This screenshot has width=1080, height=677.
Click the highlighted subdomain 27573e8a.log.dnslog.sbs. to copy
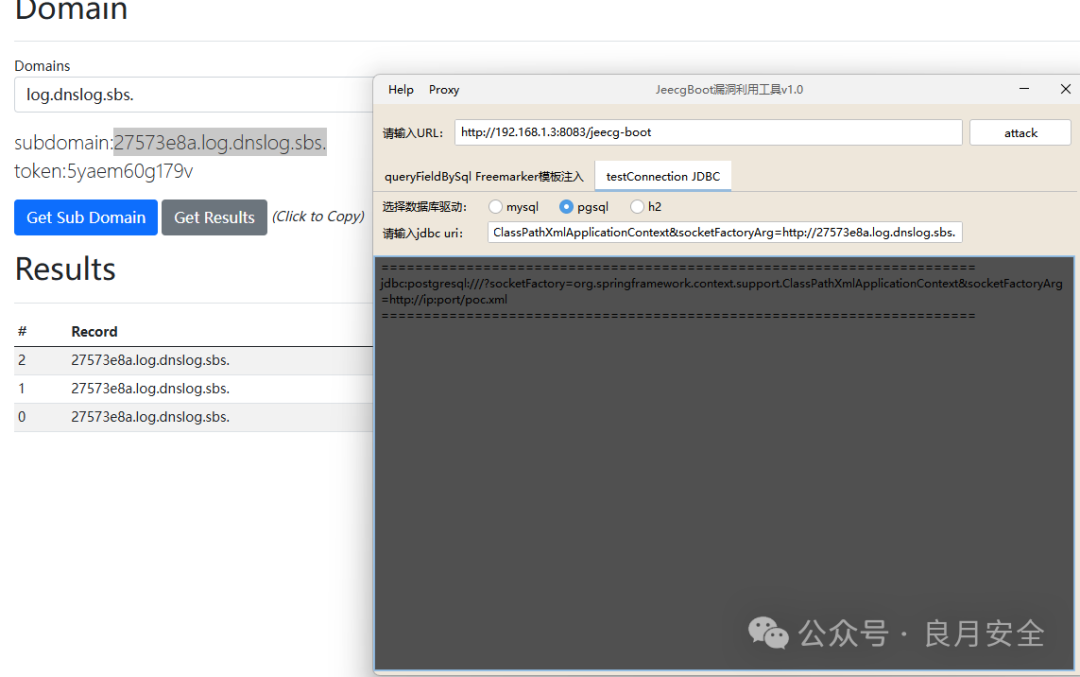(x=220, y=142)
